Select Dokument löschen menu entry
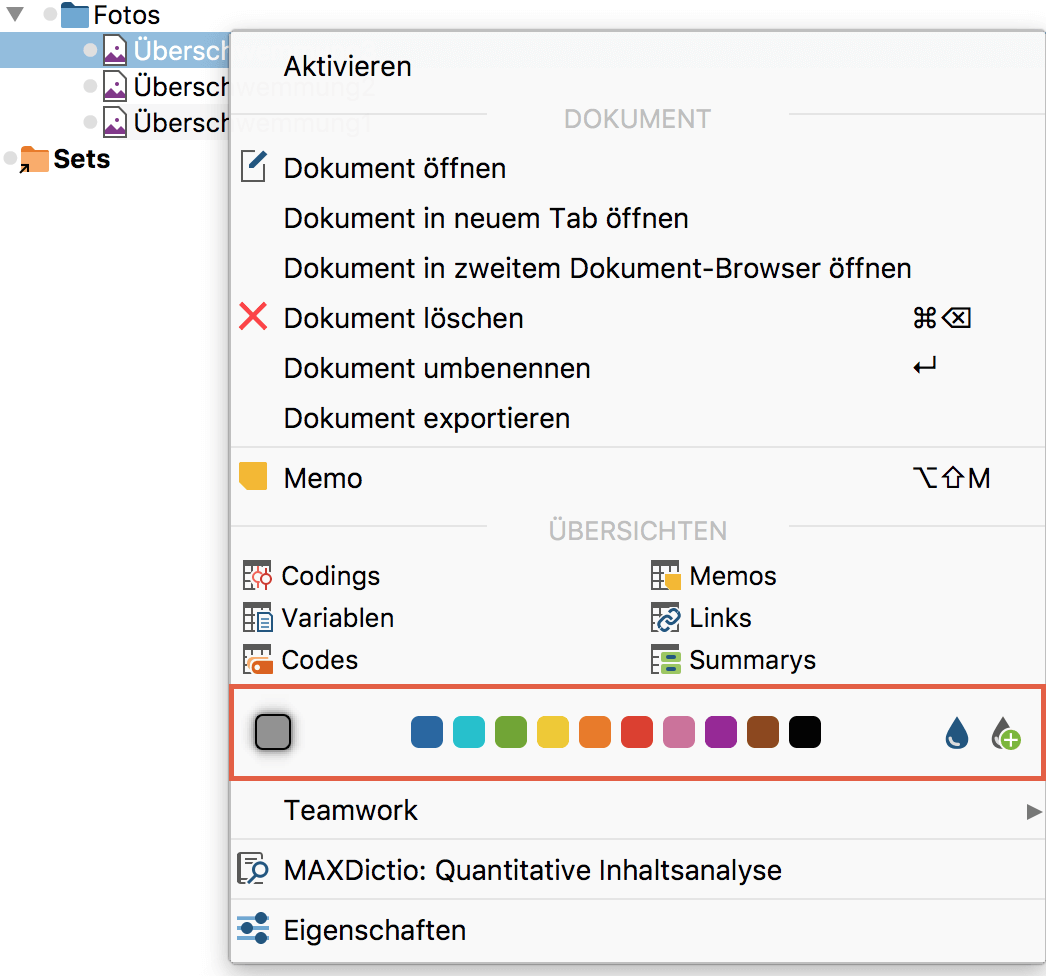The image size is (1046, 976). pos(403,319)
